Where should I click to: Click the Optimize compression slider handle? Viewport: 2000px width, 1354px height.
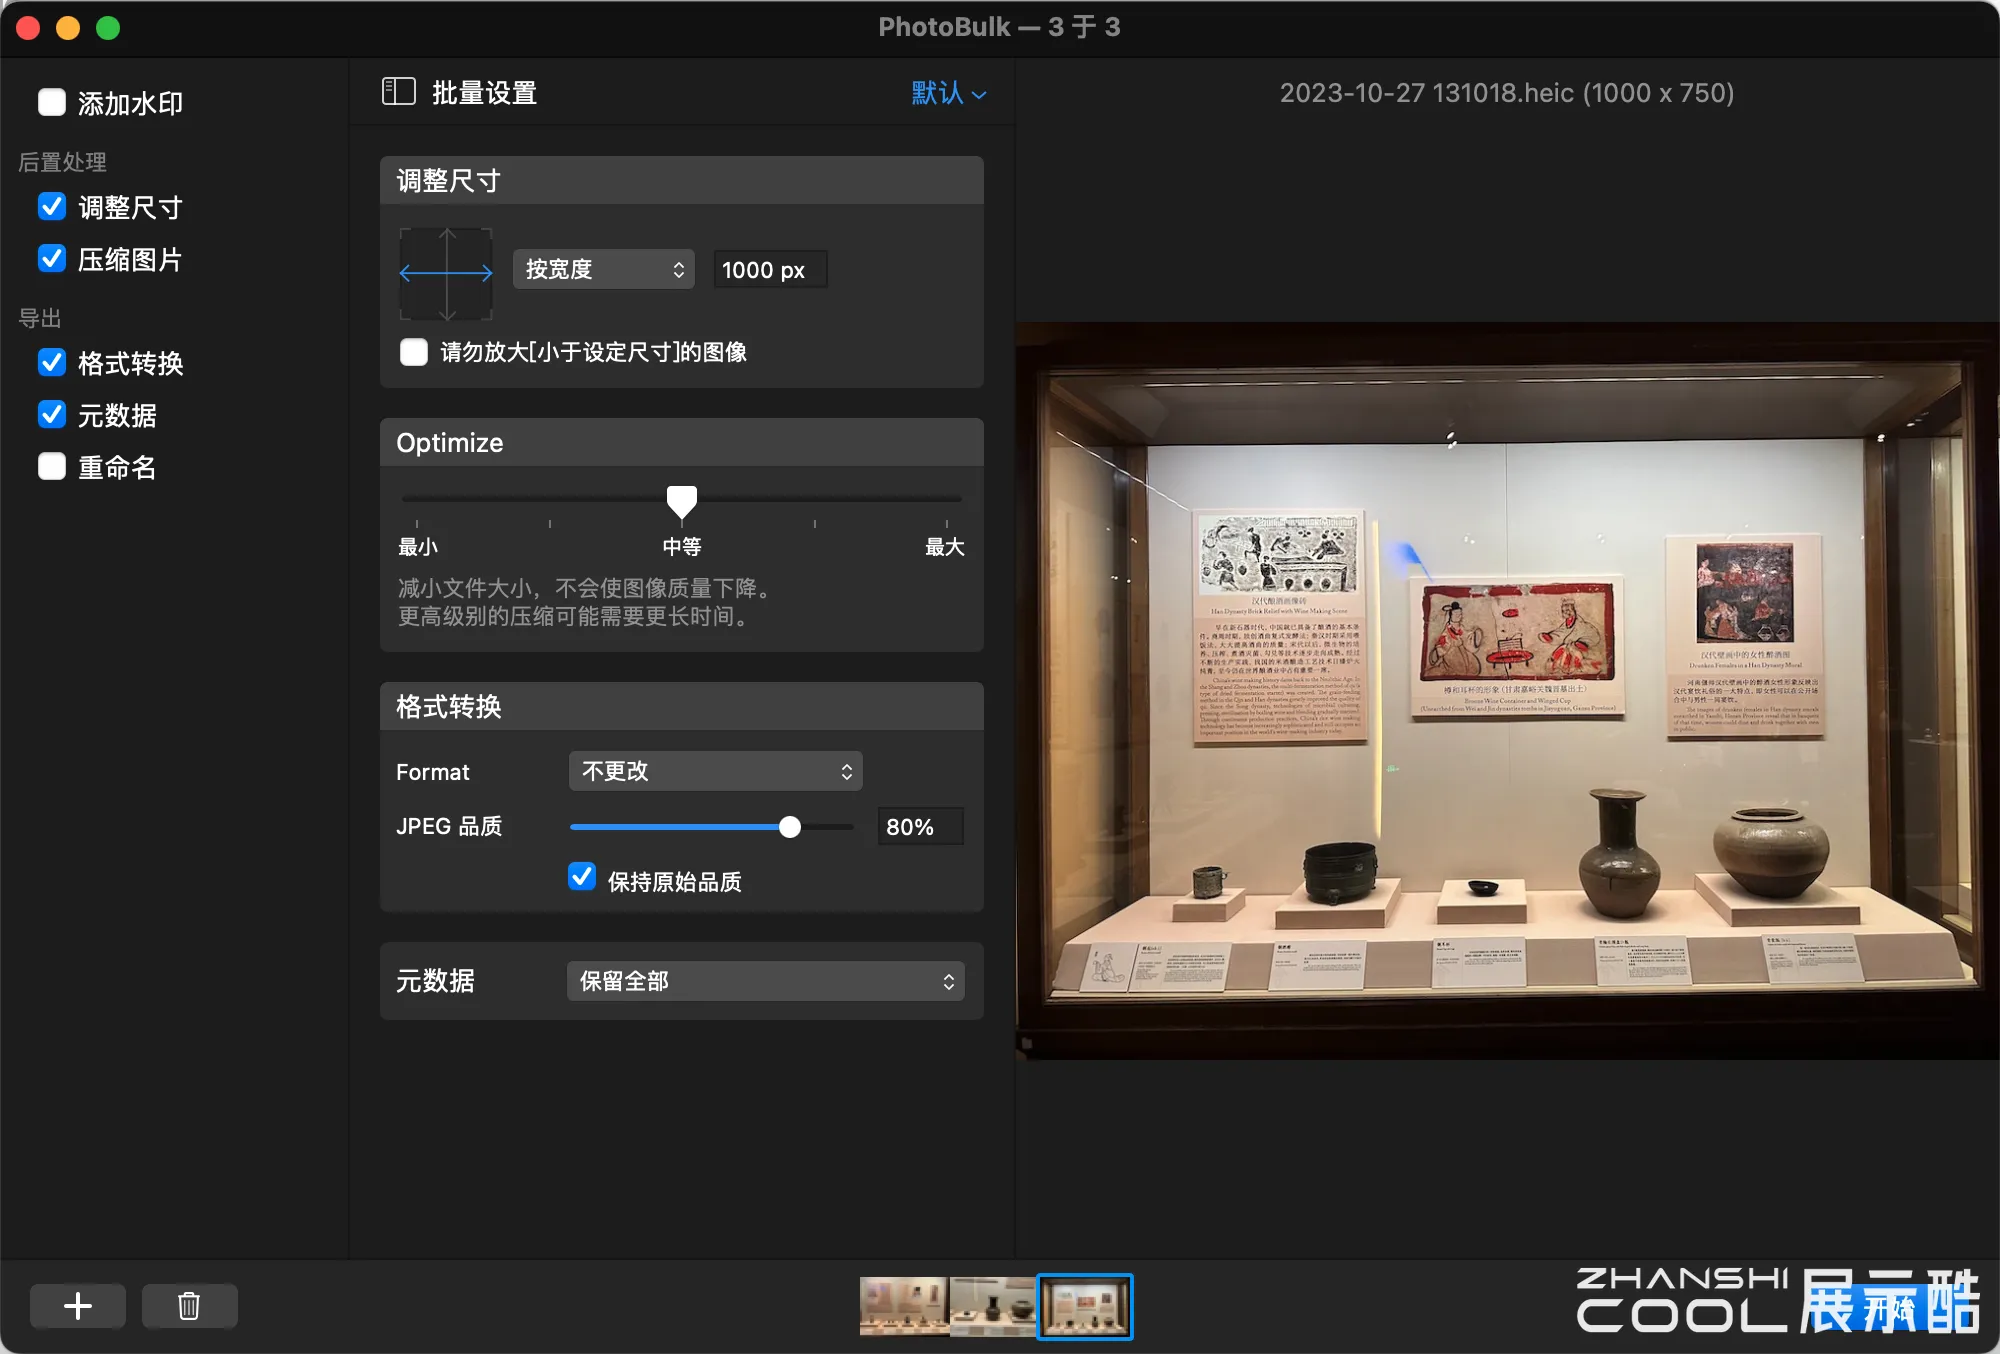click(x=682, y=502)
